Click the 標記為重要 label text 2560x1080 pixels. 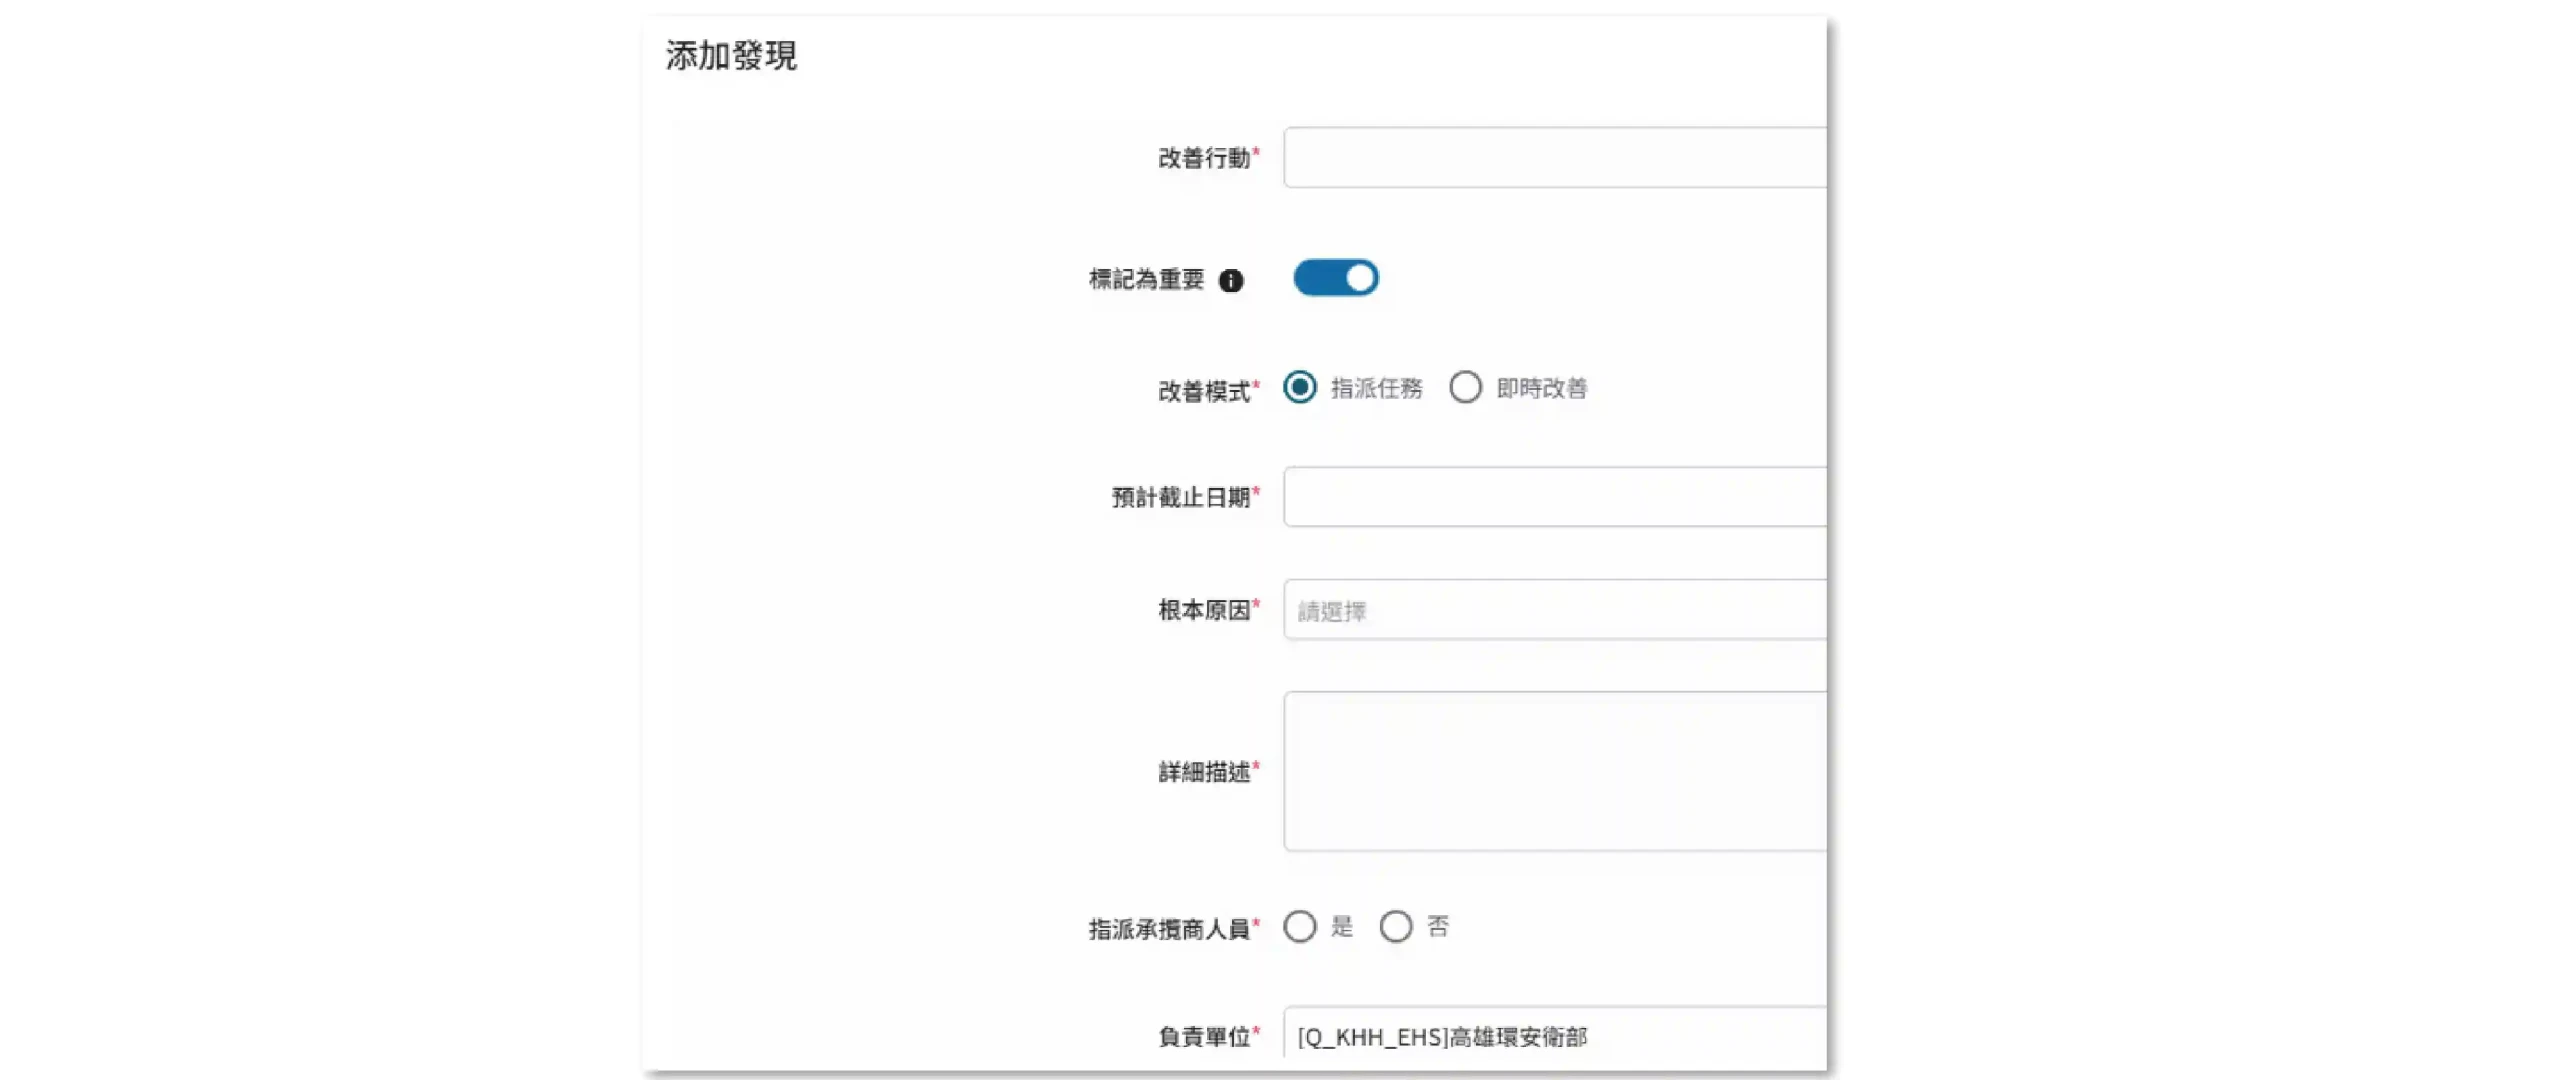tap(1146, 280)
